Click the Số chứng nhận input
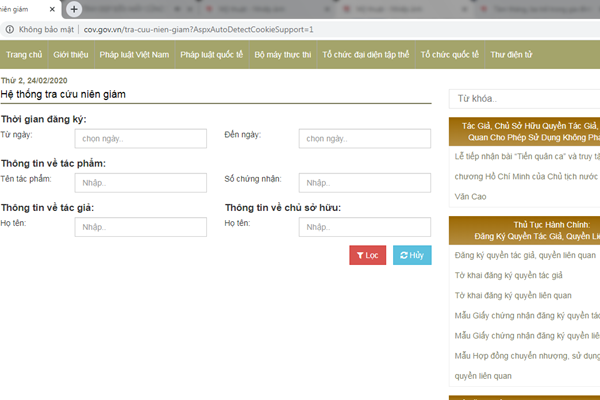Viewport: 600px width, 400px height. point(365,183)
